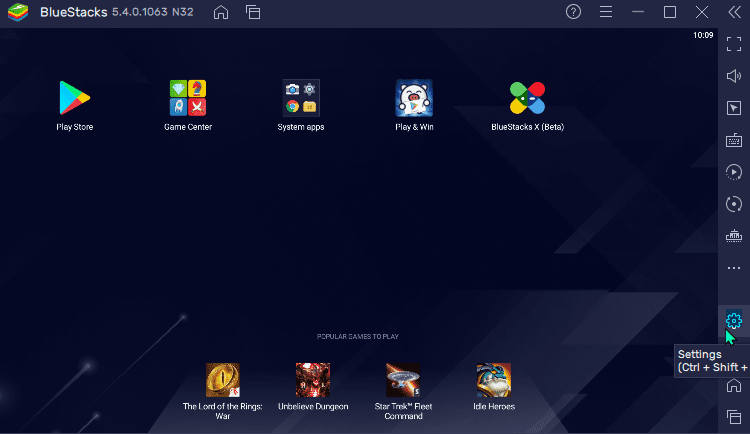Click the BlueStacks logo in title bar
Screen dimensions: 750x434
tap(18, 12)
